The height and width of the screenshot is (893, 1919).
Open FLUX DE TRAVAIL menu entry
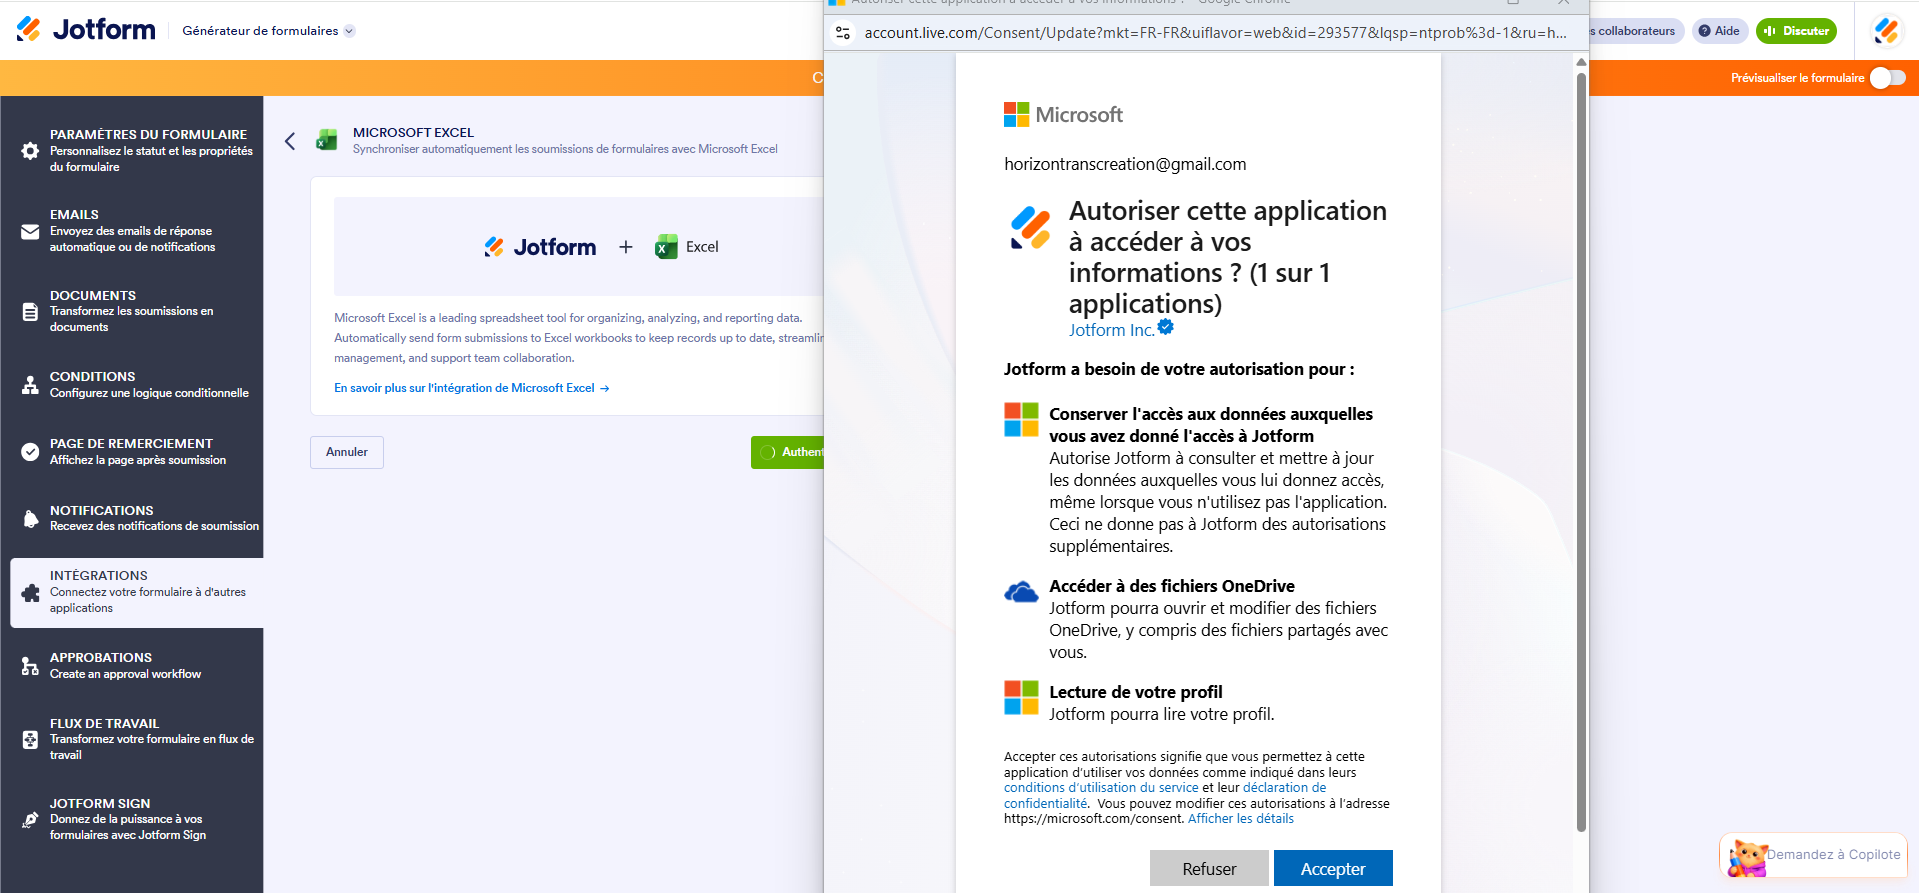(x=132, y=739)
